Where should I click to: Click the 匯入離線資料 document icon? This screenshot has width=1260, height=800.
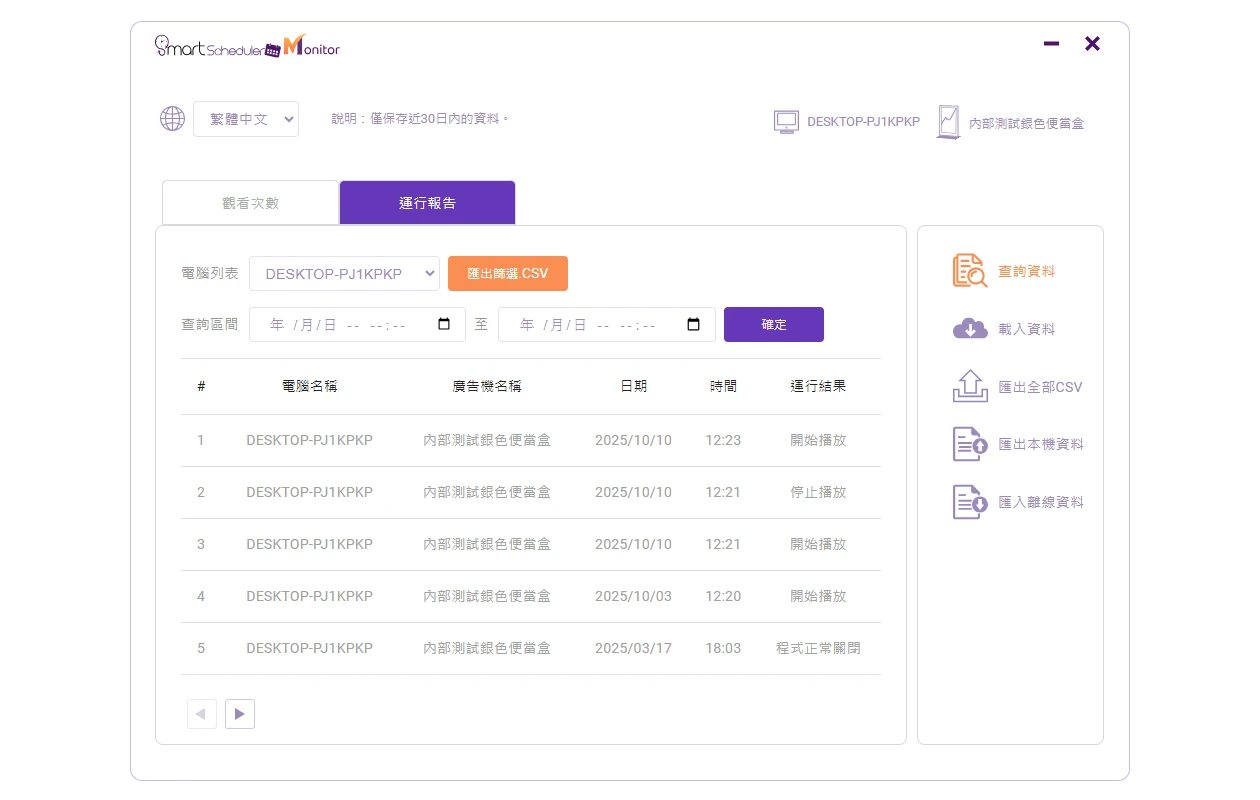pyautogui.click(x=969, y=502)
